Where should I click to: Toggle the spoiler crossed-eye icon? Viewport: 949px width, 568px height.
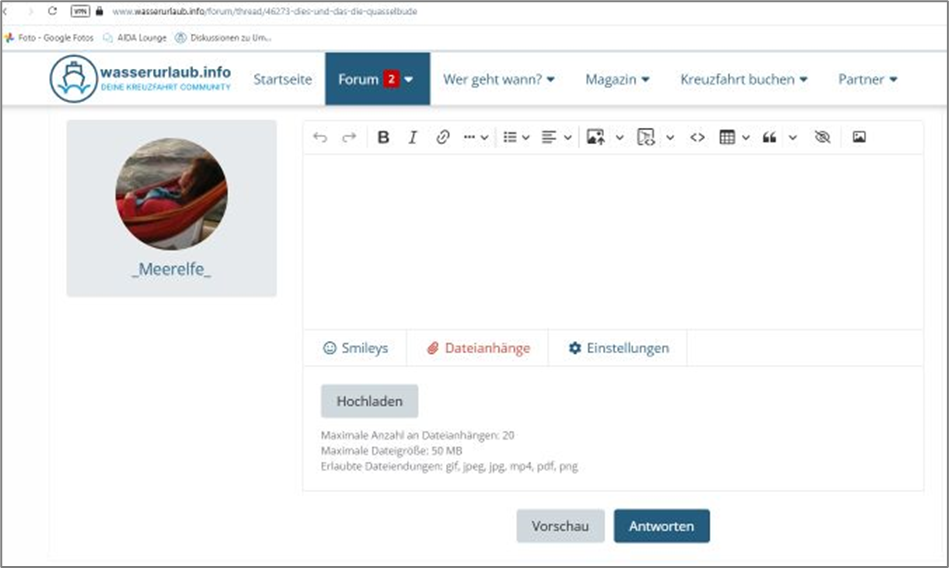[822, 138]
